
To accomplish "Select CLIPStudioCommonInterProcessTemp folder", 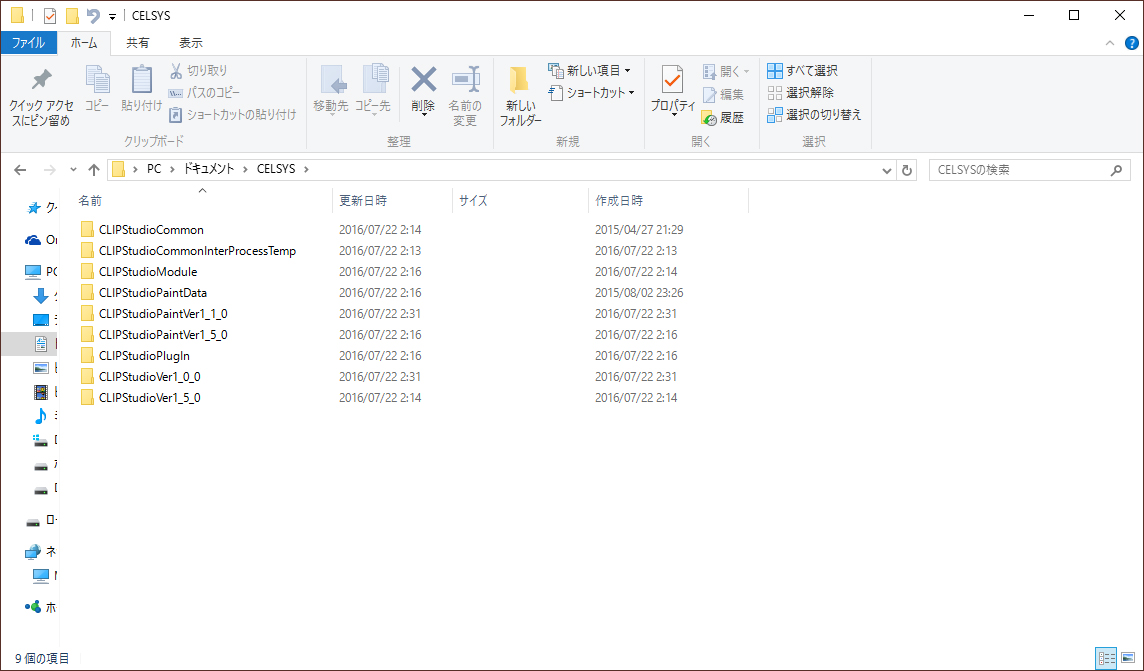I will 197,251.
